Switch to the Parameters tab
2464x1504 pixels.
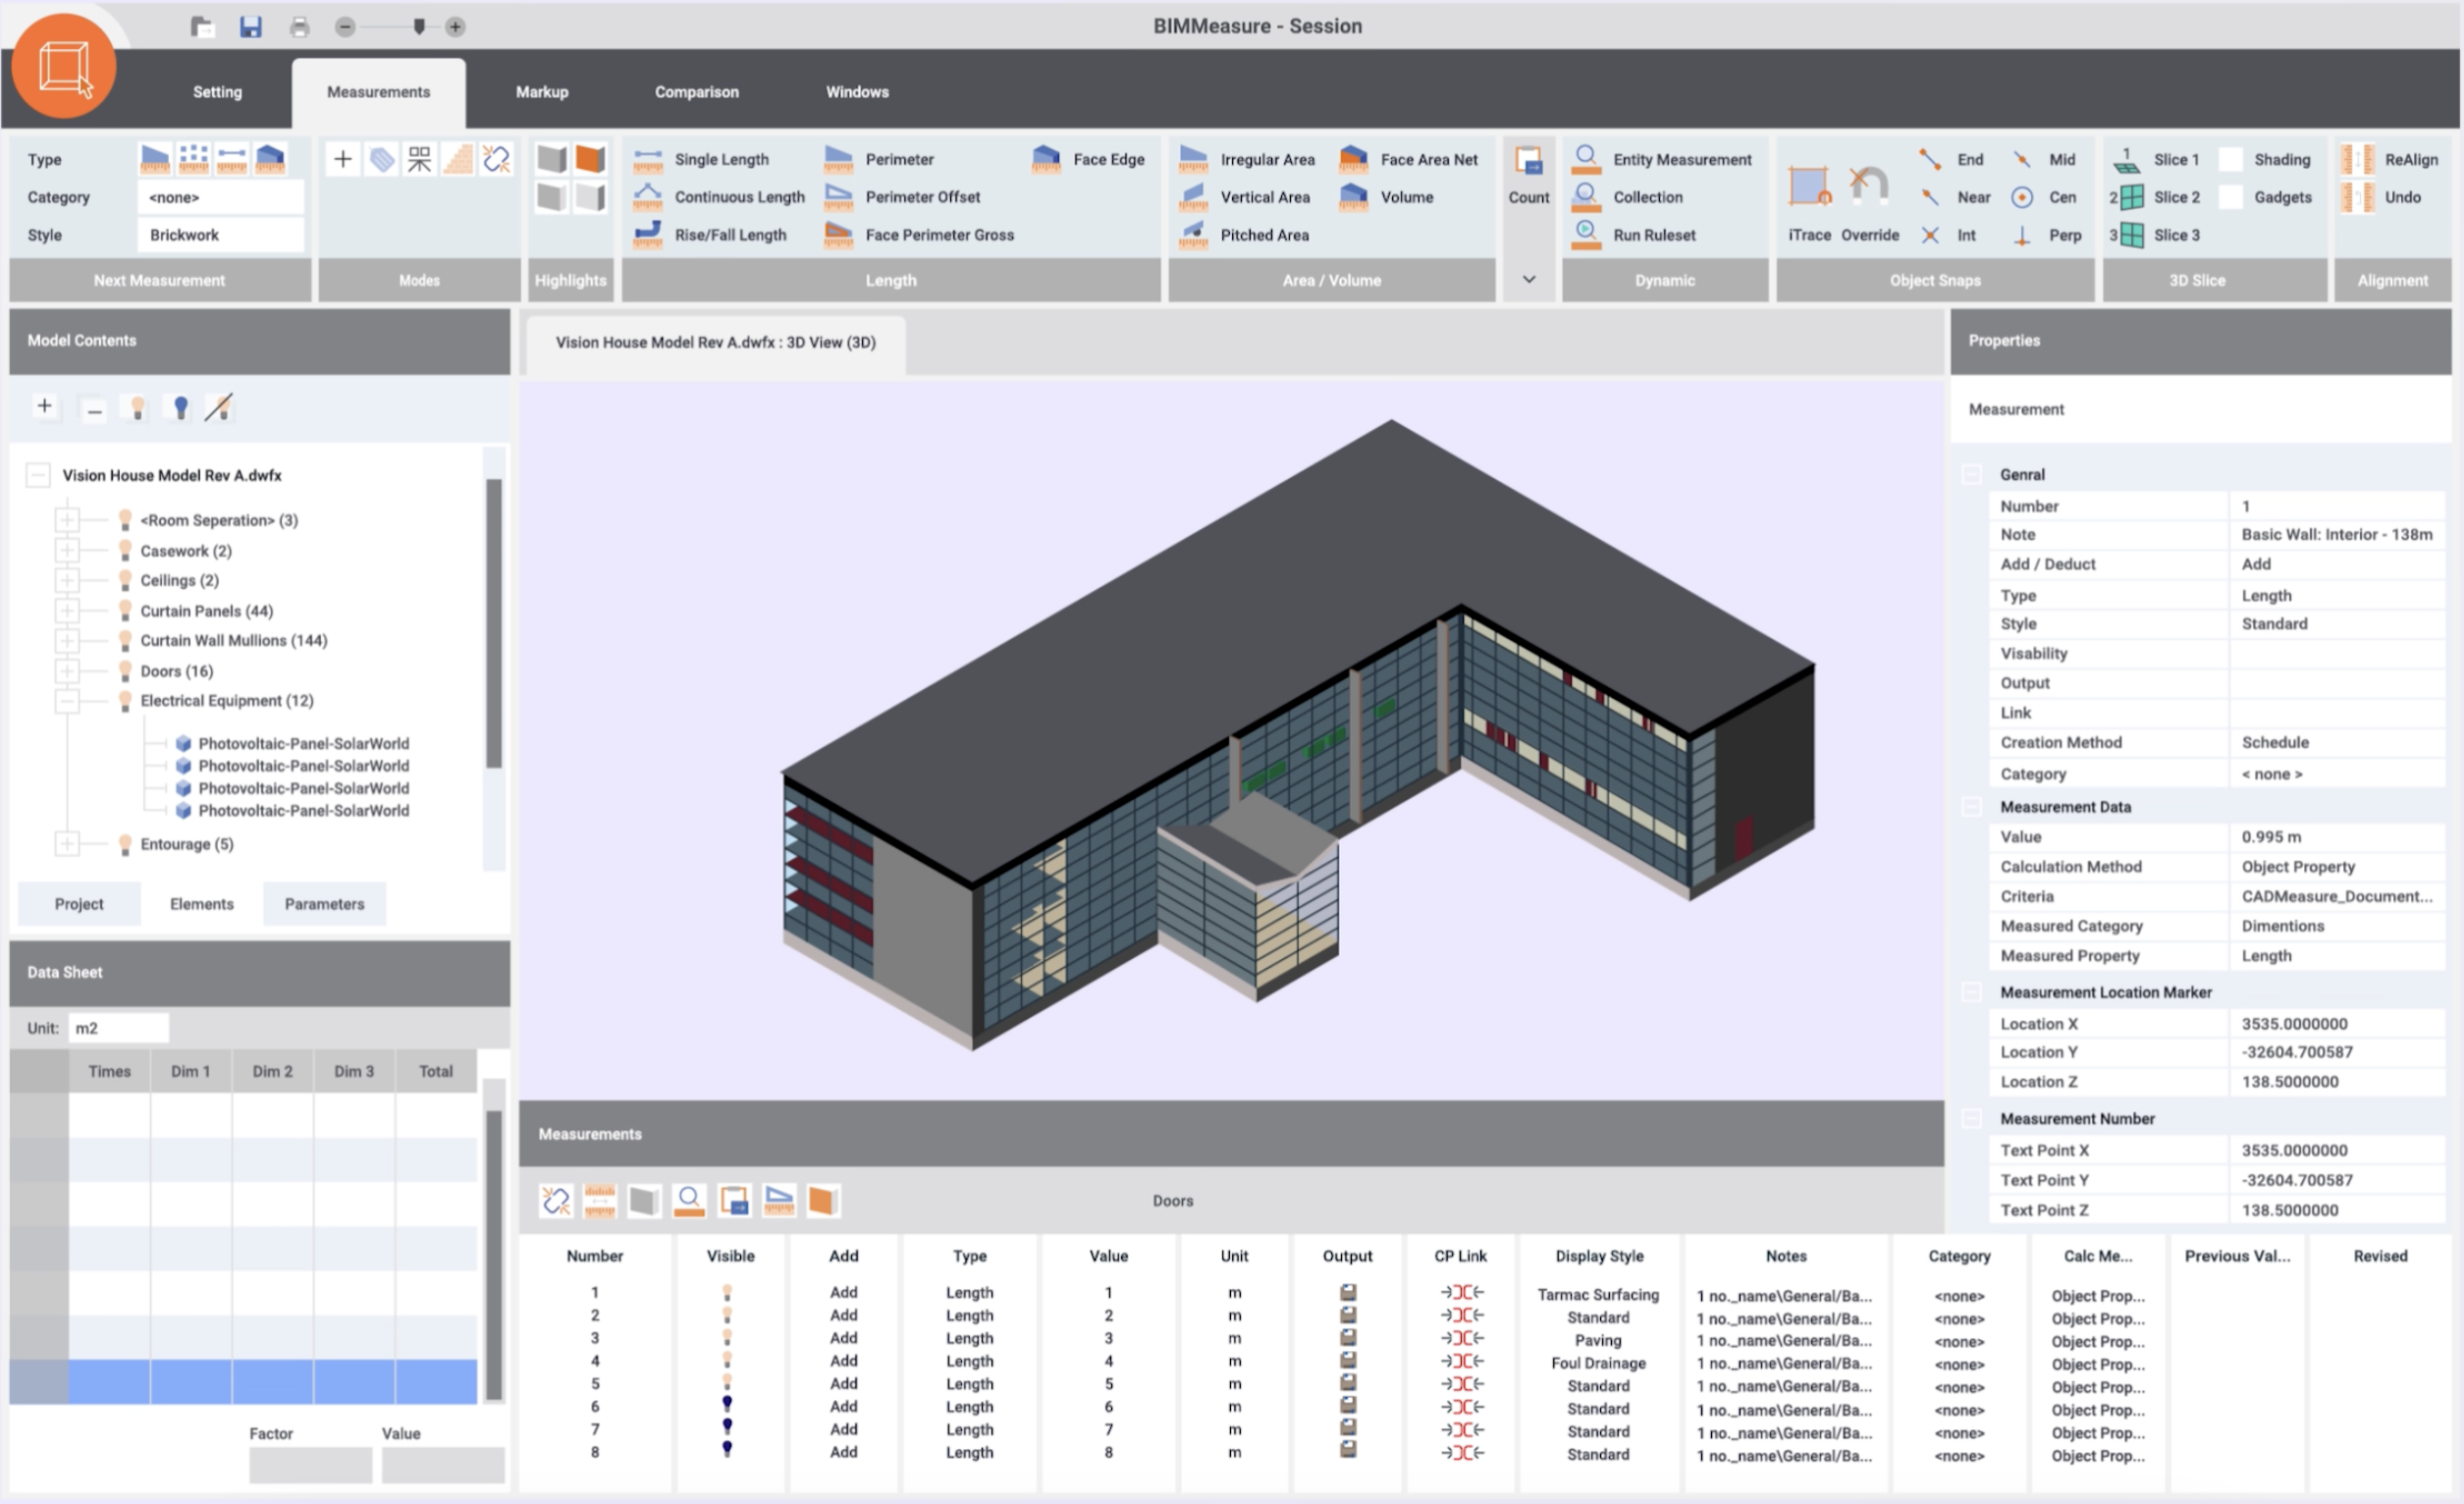click(x=324, y=903)
